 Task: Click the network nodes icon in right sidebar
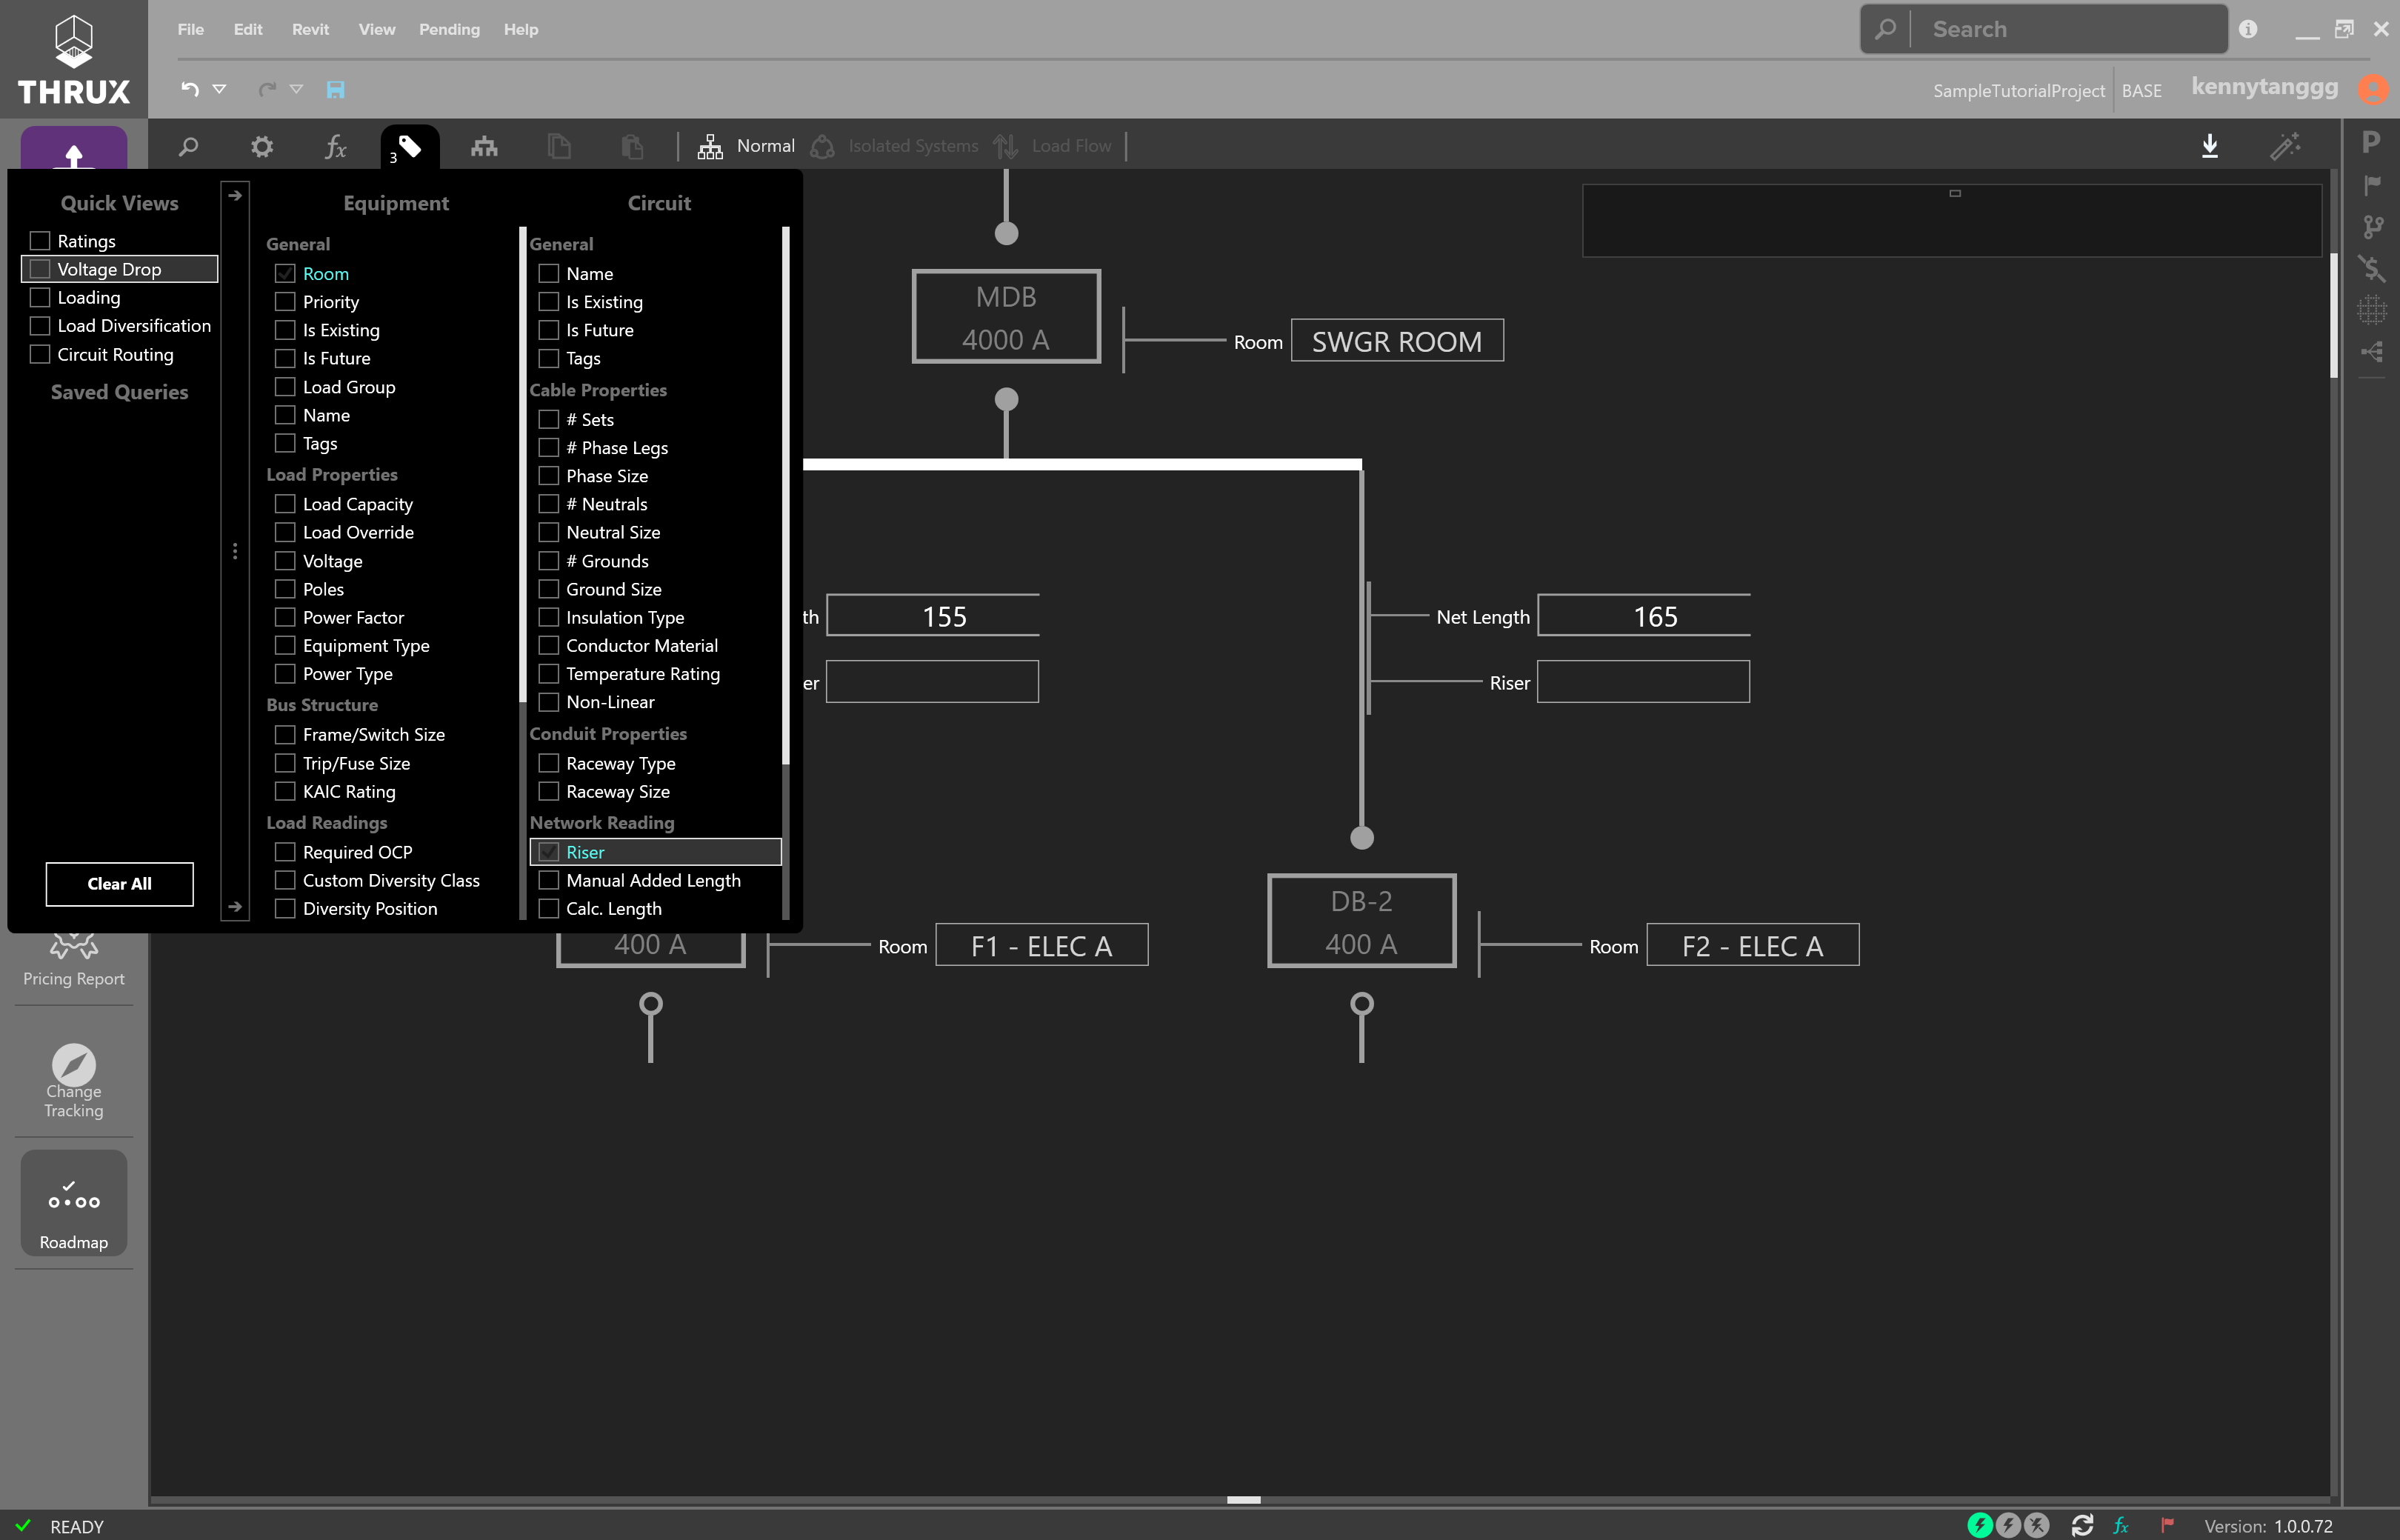pos(2371,352)
